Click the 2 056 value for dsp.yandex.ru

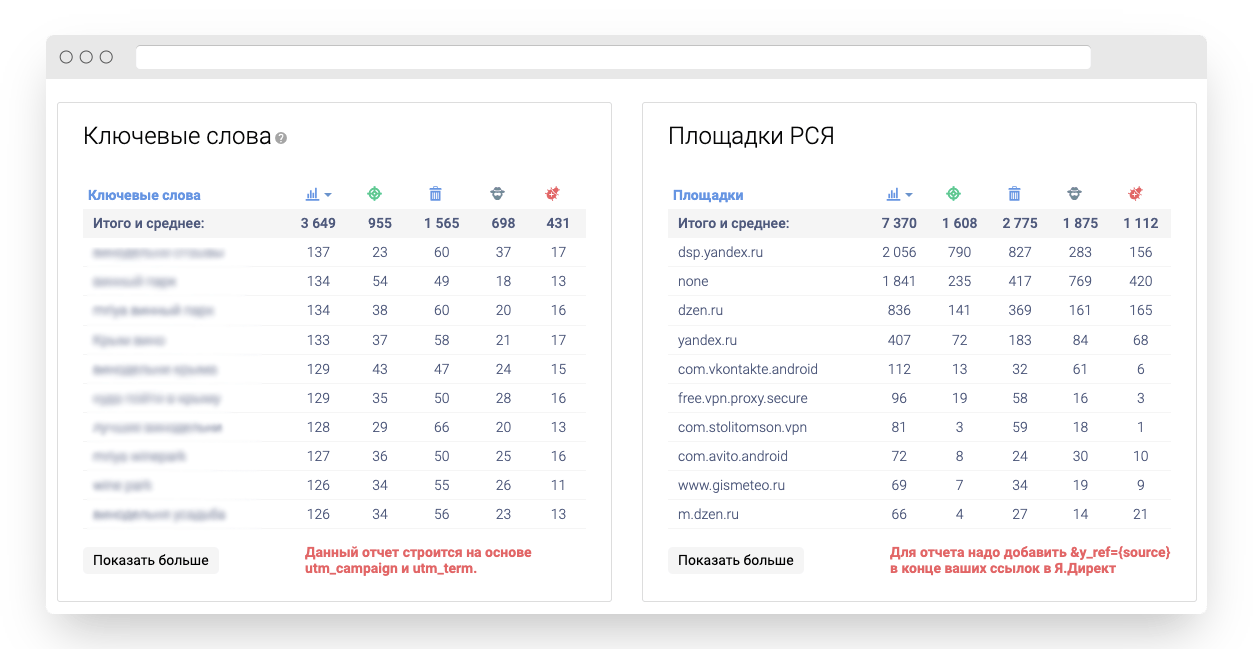(x=899, y=252)
